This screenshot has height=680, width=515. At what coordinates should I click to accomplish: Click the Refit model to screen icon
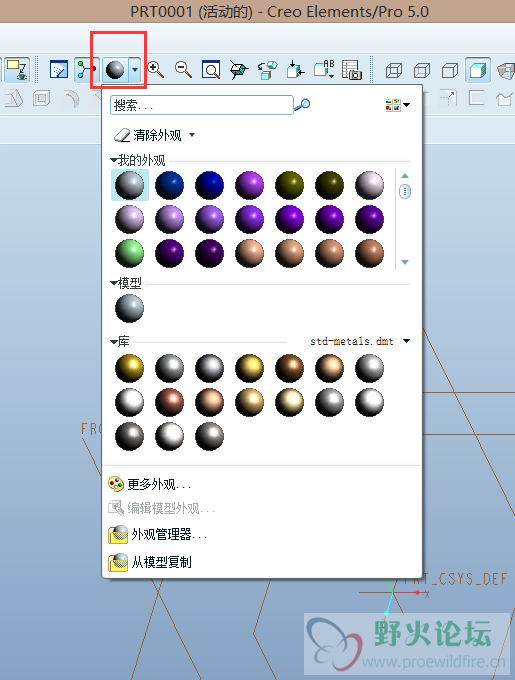click(x=211, y=69)
